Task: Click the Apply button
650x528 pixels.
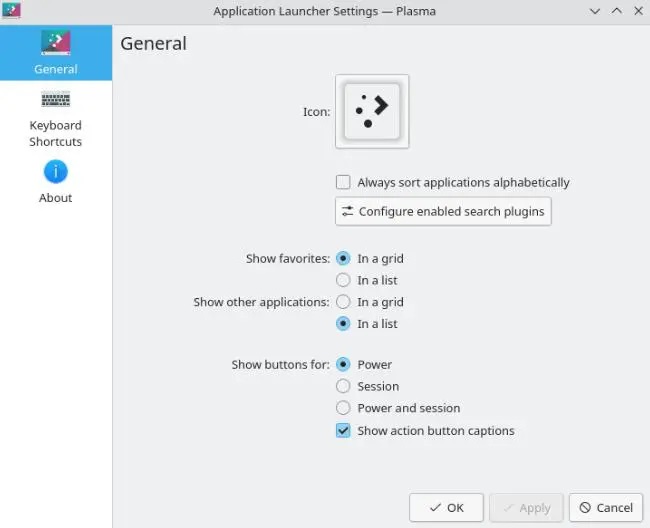Action: point(527,507)
